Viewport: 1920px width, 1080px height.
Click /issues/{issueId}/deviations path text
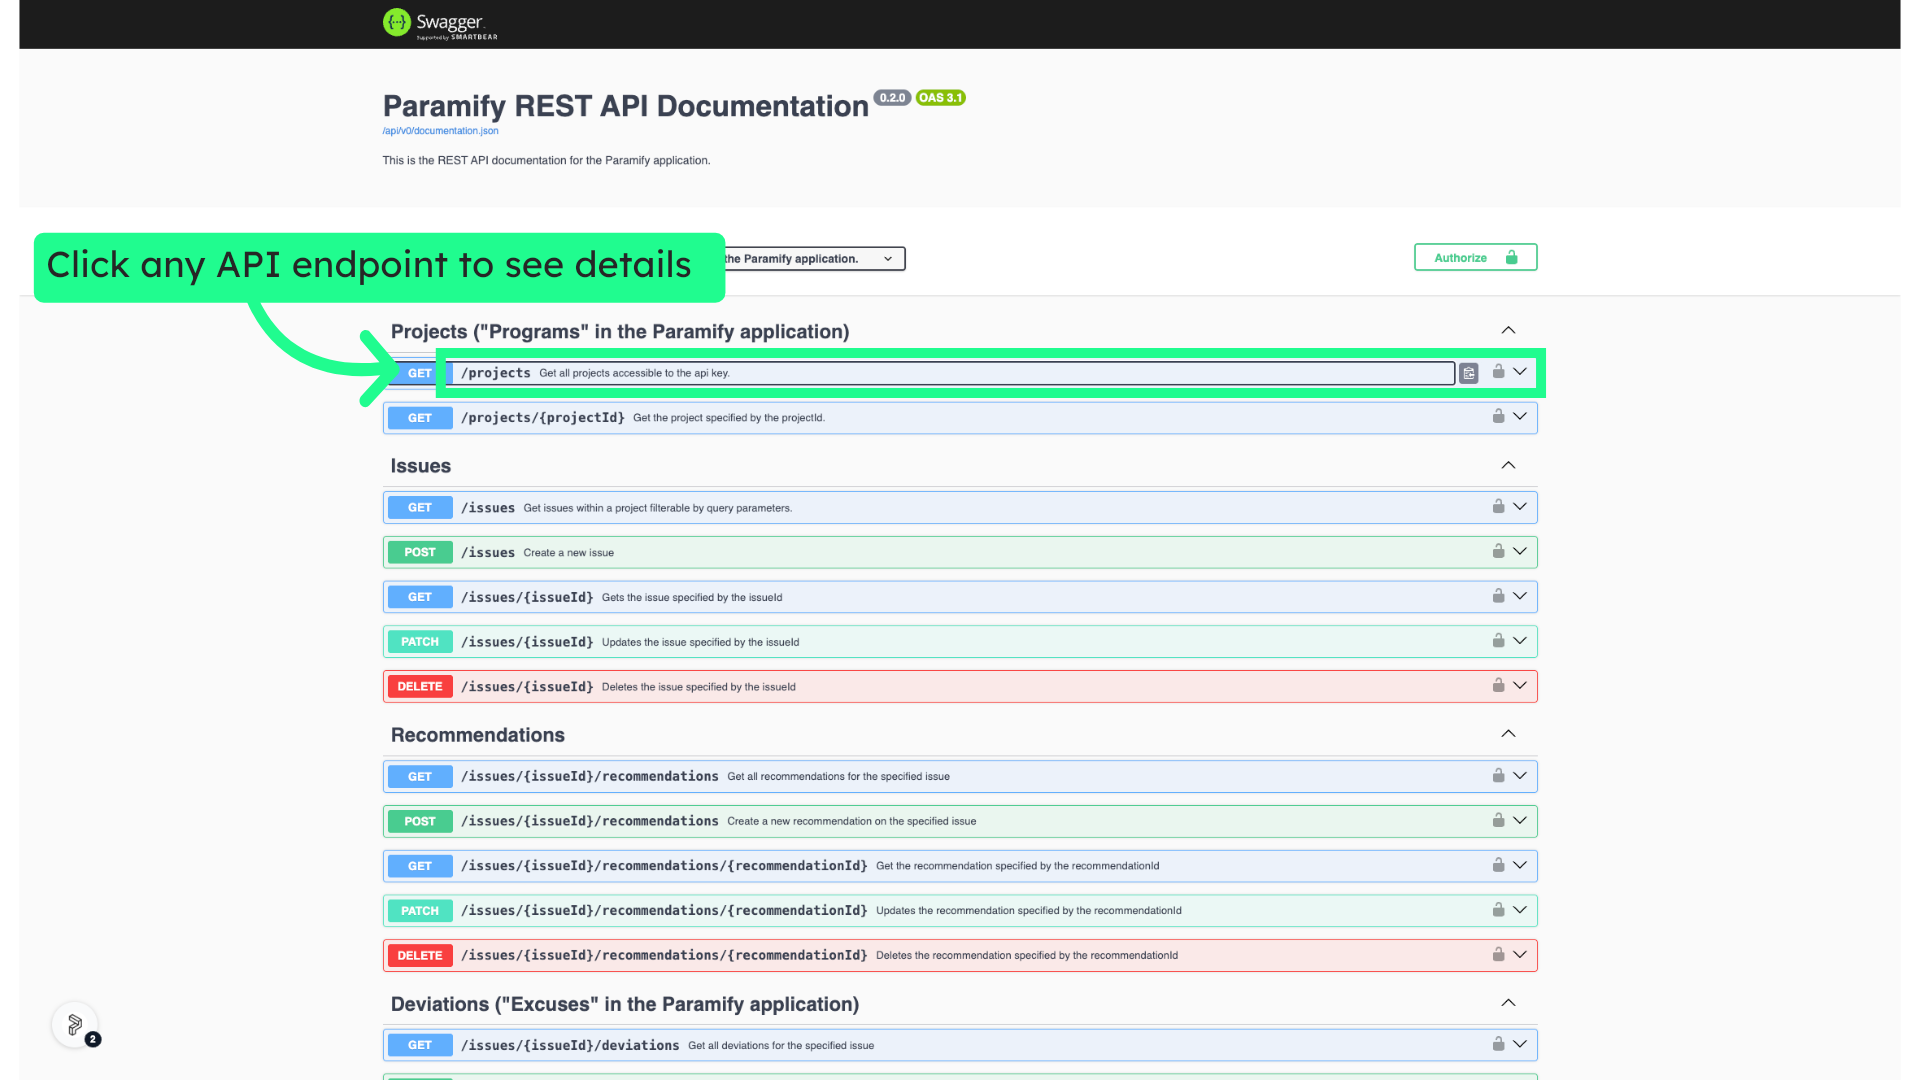click(x=570, y=1046)
